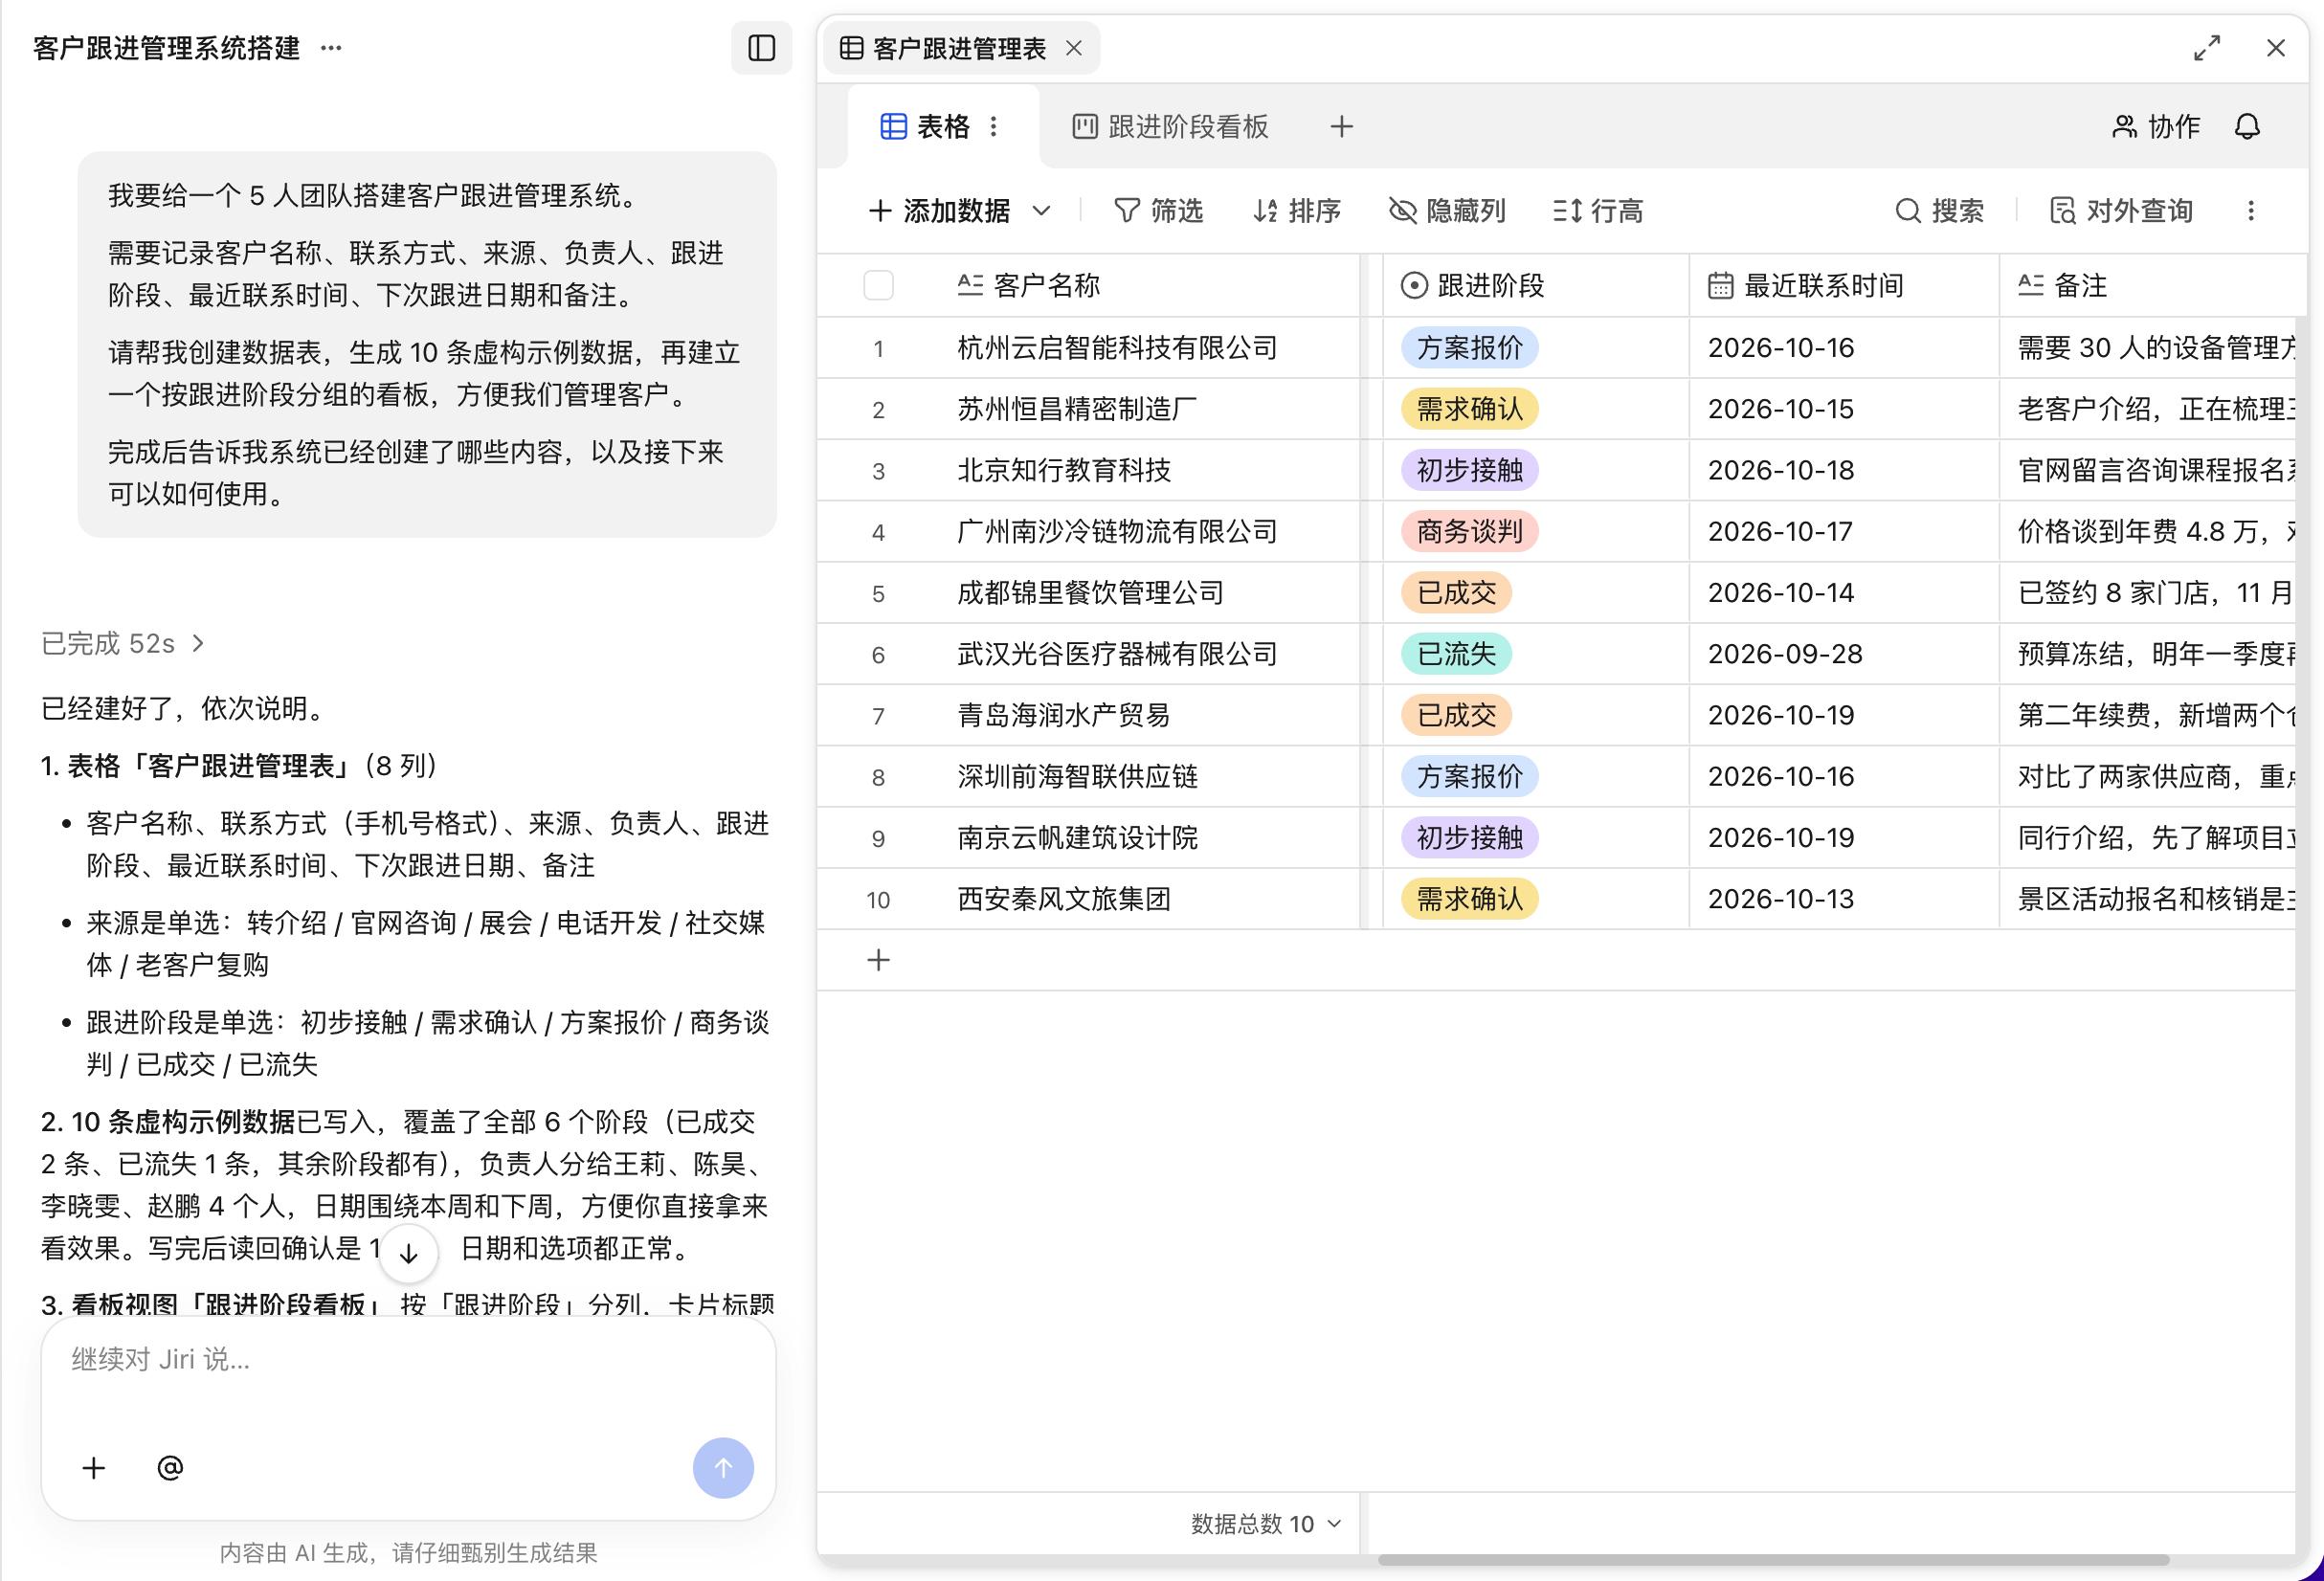Image resolution: width=2324 pixels, height=1581 pixels.
Task: Click the 跟进阶段 column header
Action: 1536,285
